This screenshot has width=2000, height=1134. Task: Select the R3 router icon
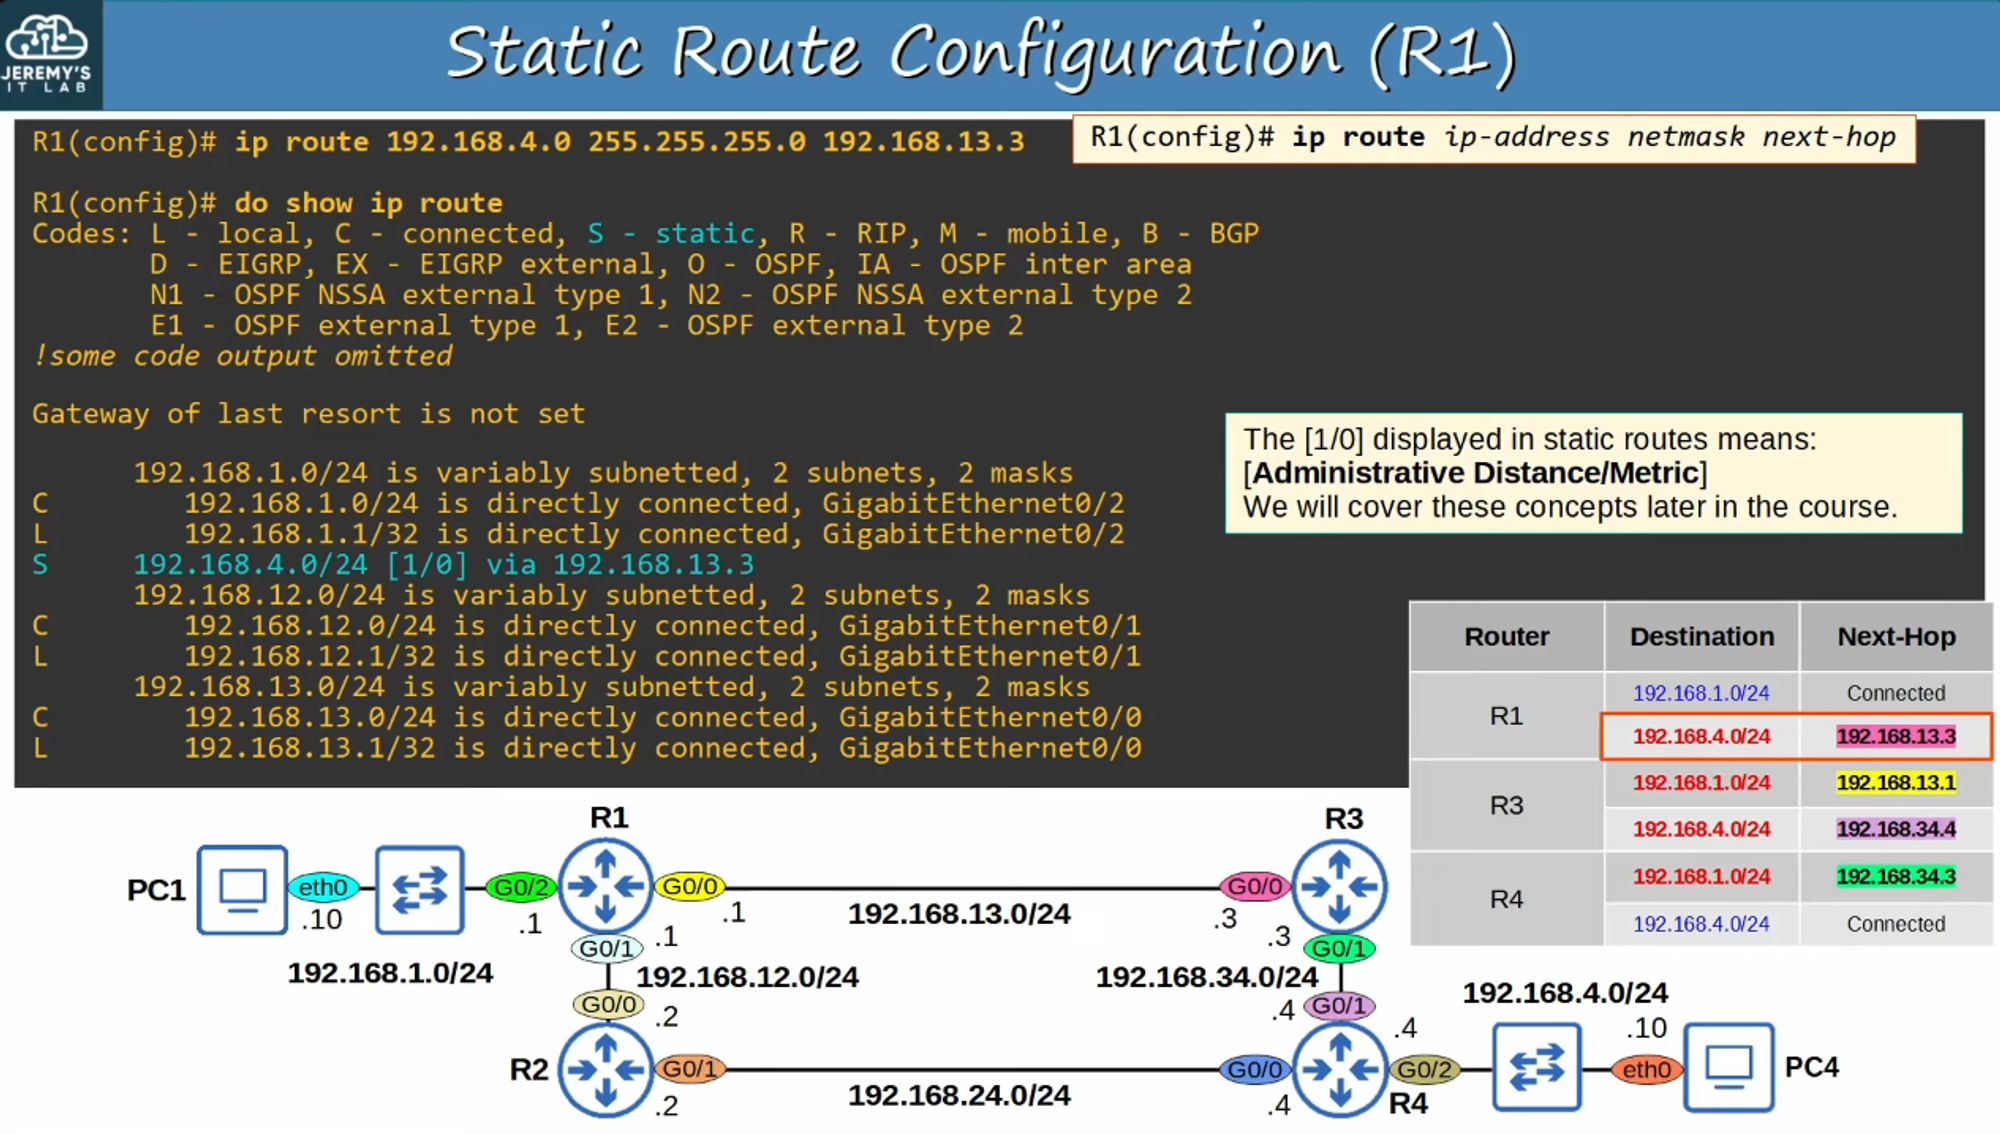coord(1340,885)
